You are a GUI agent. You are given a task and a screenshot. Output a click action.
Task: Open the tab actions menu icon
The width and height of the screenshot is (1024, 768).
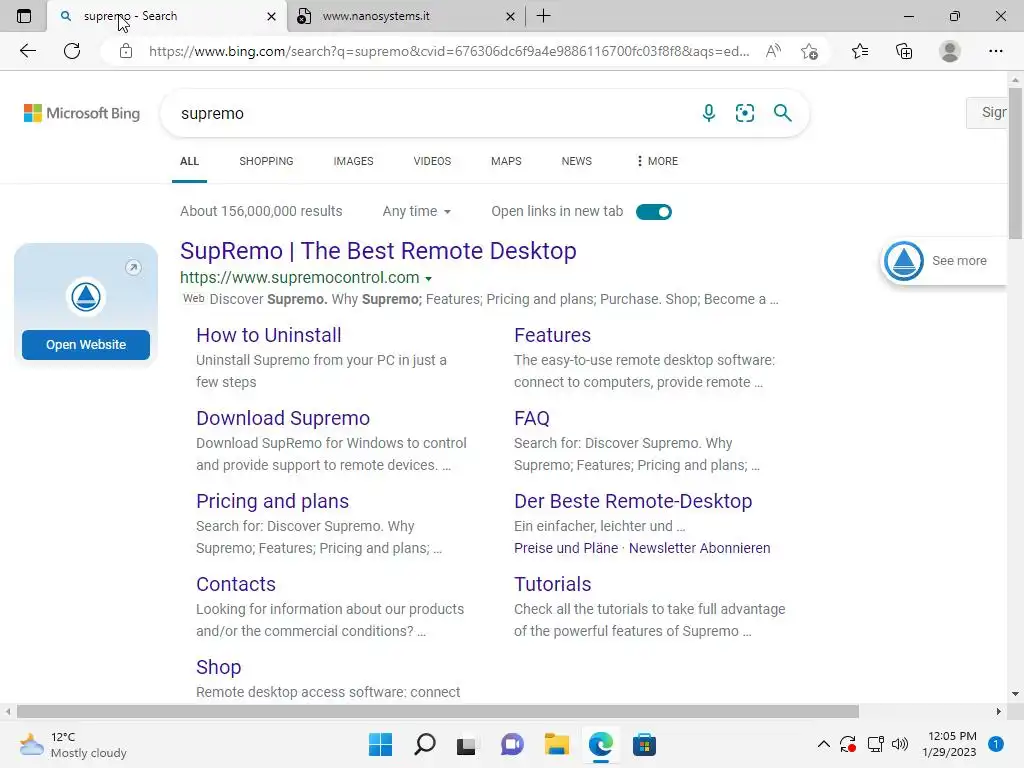click(x=24, y=16)
